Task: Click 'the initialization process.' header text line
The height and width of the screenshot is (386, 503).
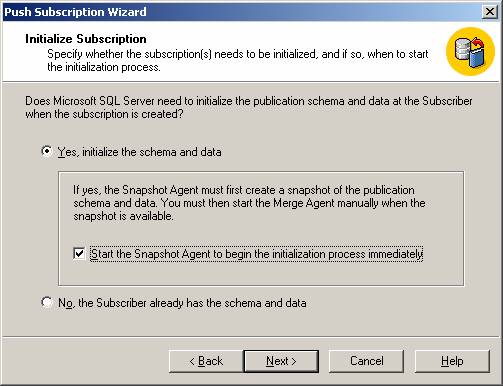Action: point(104,67)
